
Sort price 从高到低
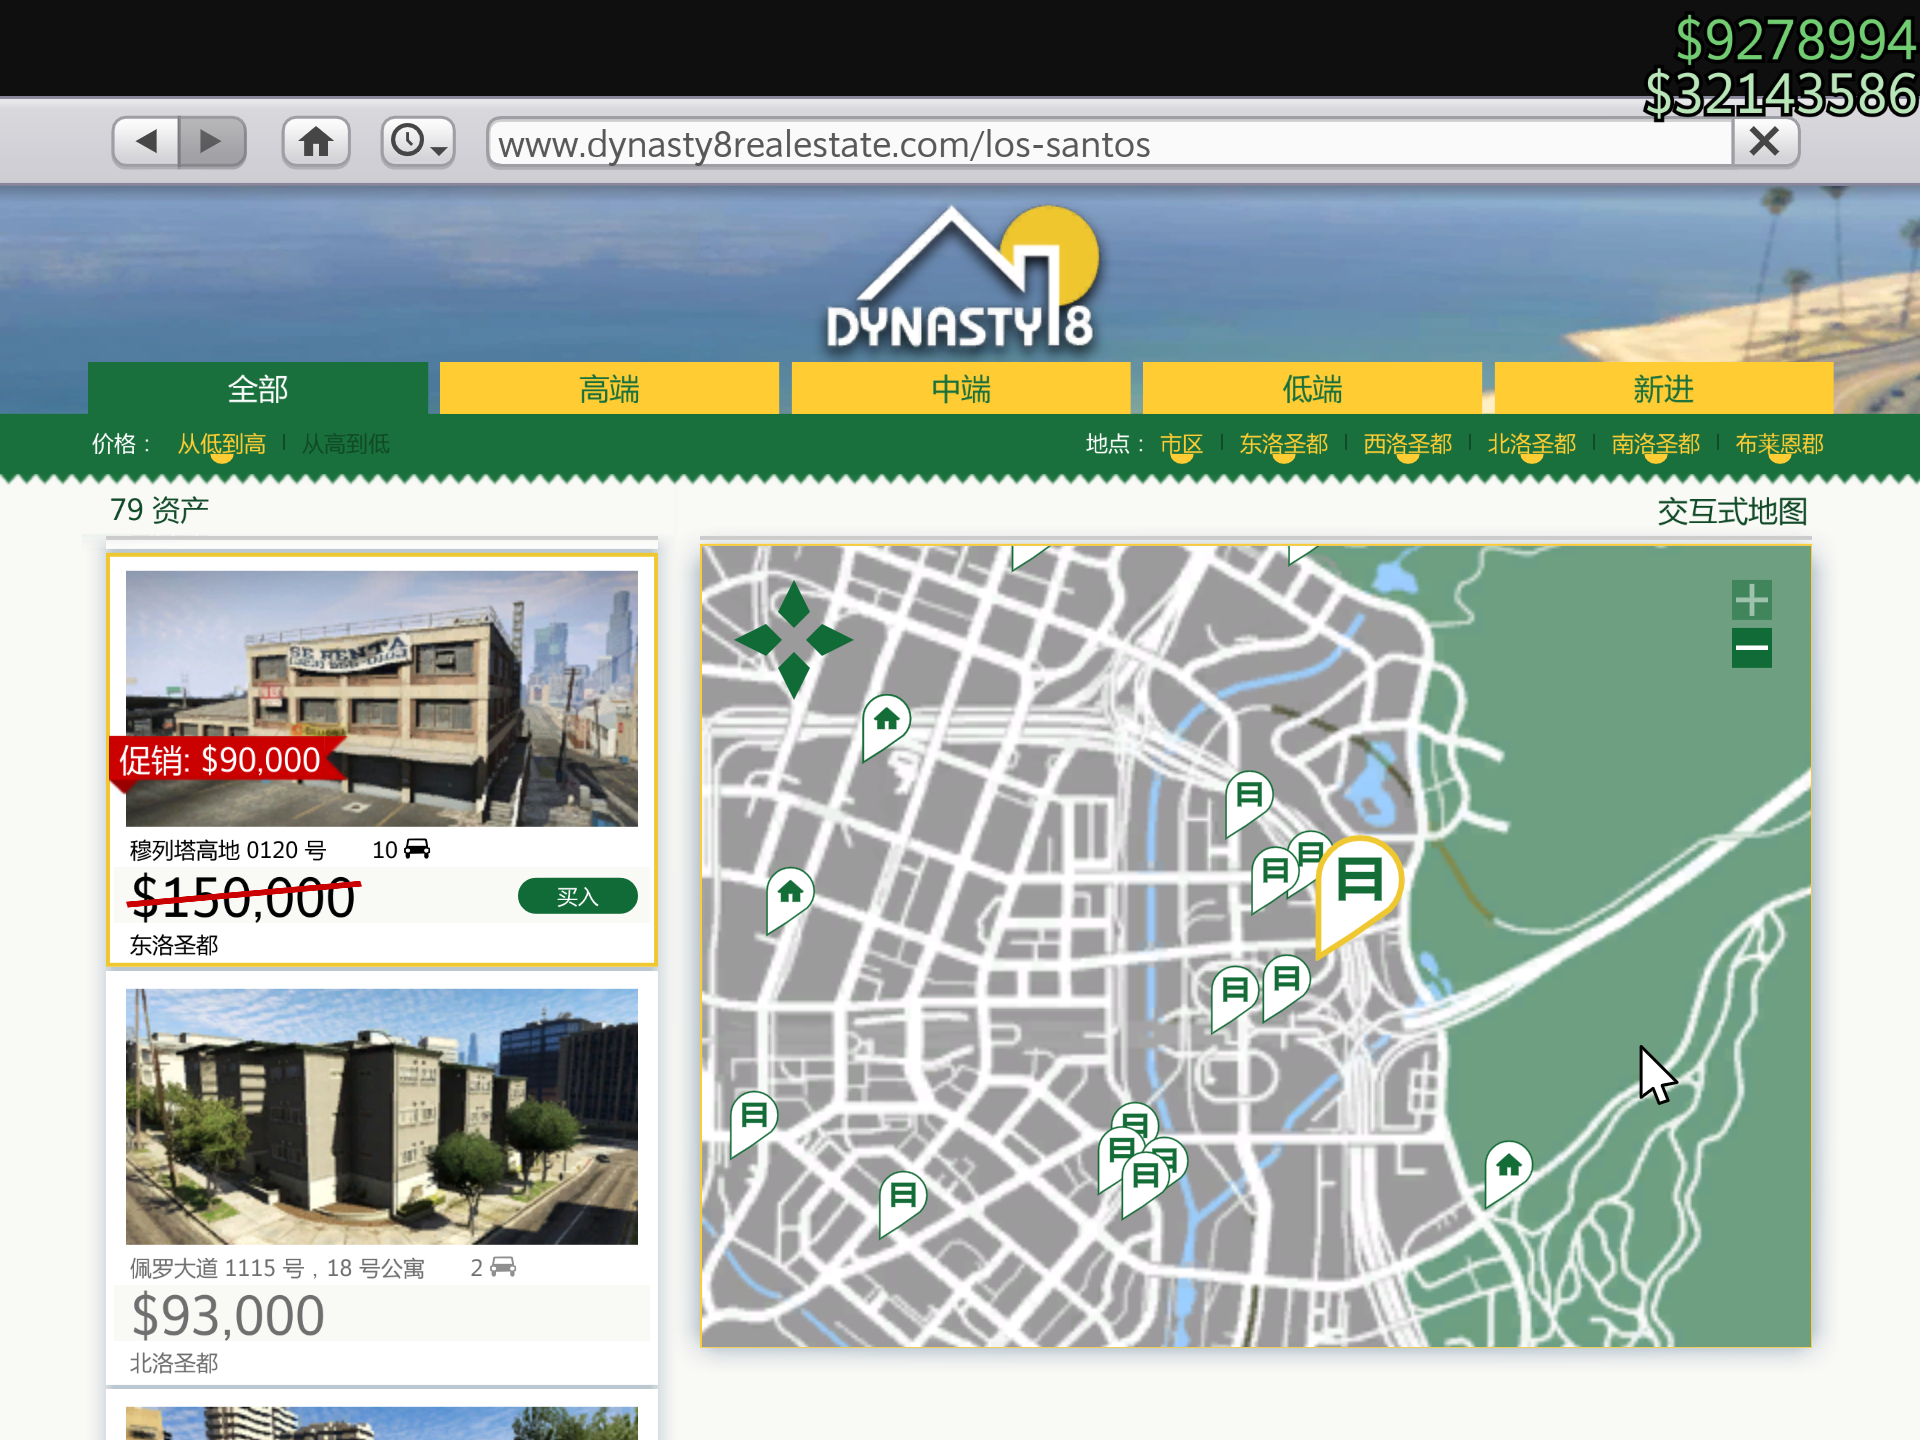(346, 444)
